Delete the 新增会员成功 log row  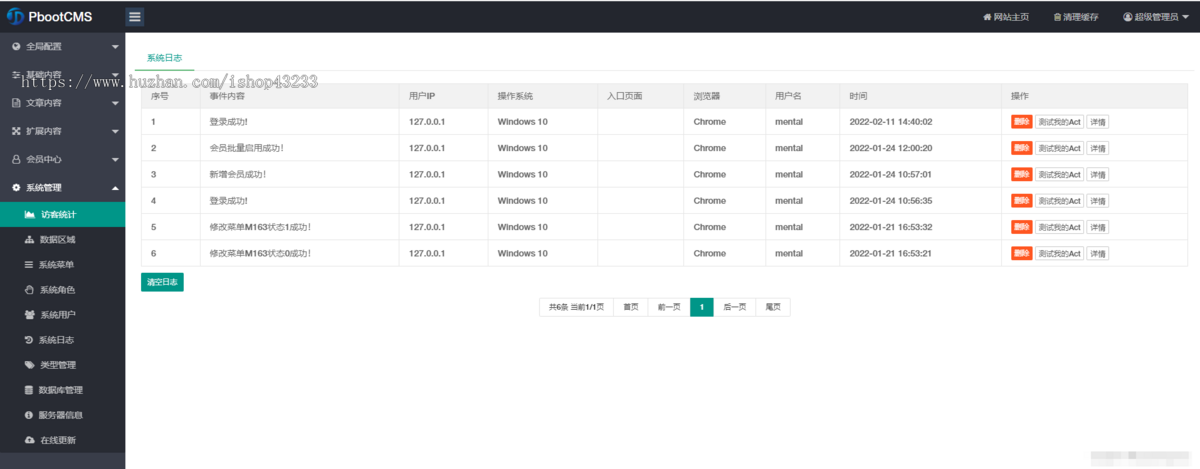(x=1021, y=174)
